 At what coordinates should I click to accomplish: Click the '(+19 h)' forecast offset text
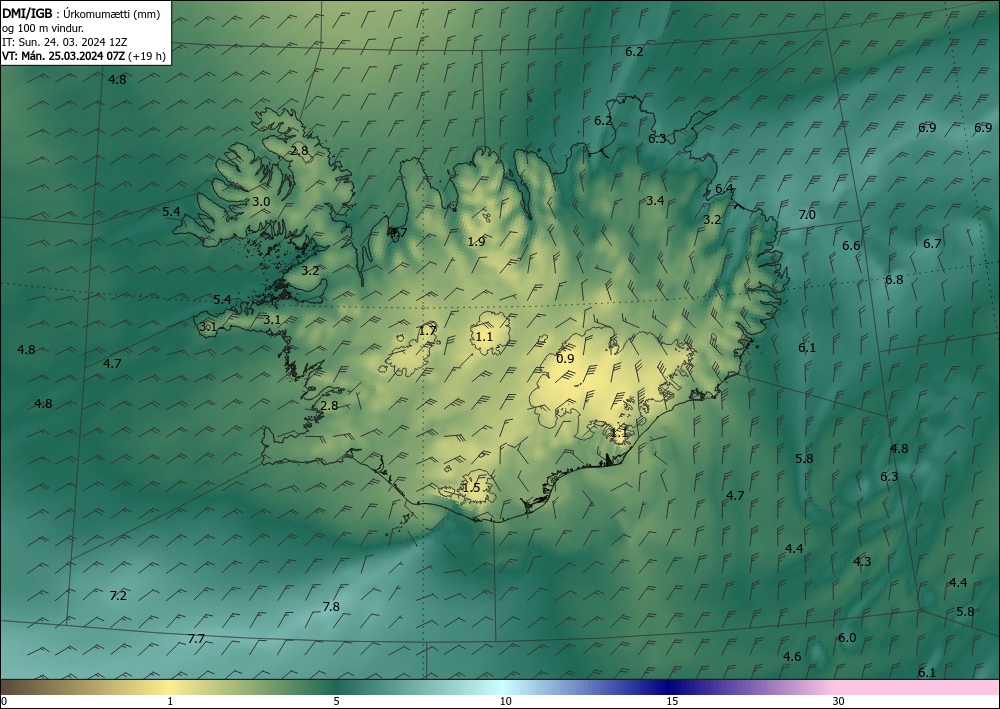click(147, 56)
